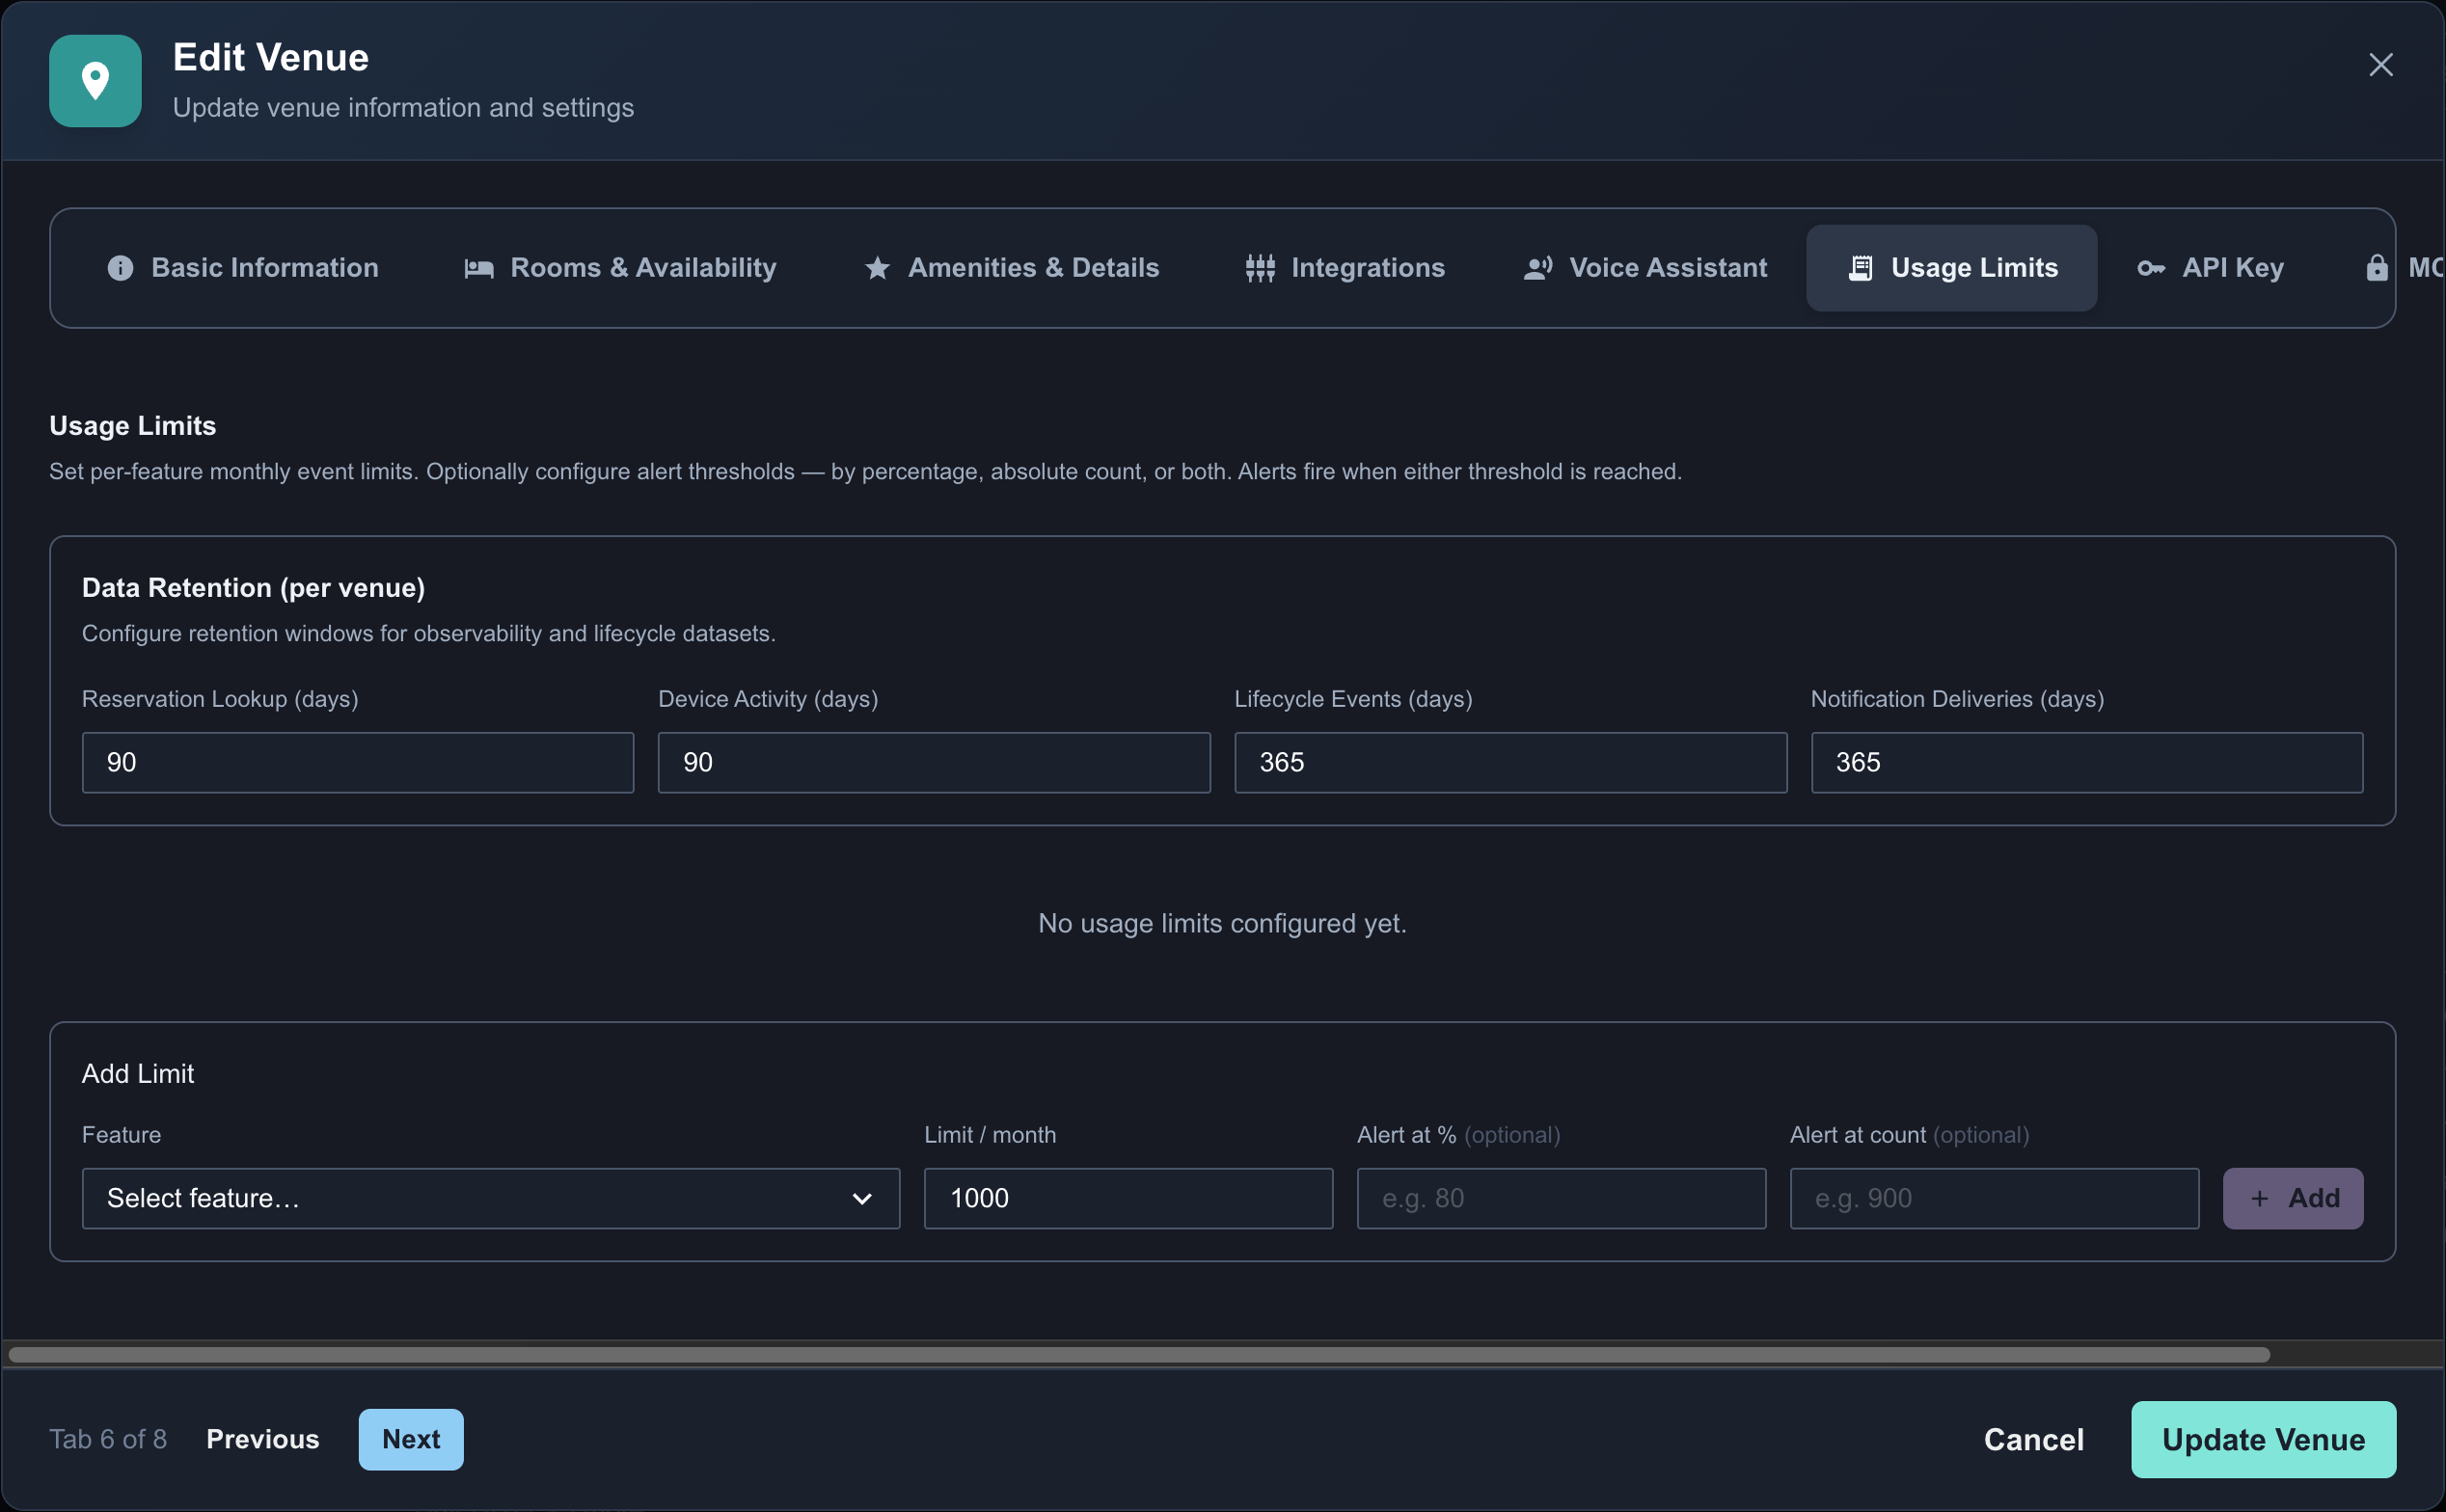
Task: Click the 'Edit Venue' dialog title
Action: 271,58
